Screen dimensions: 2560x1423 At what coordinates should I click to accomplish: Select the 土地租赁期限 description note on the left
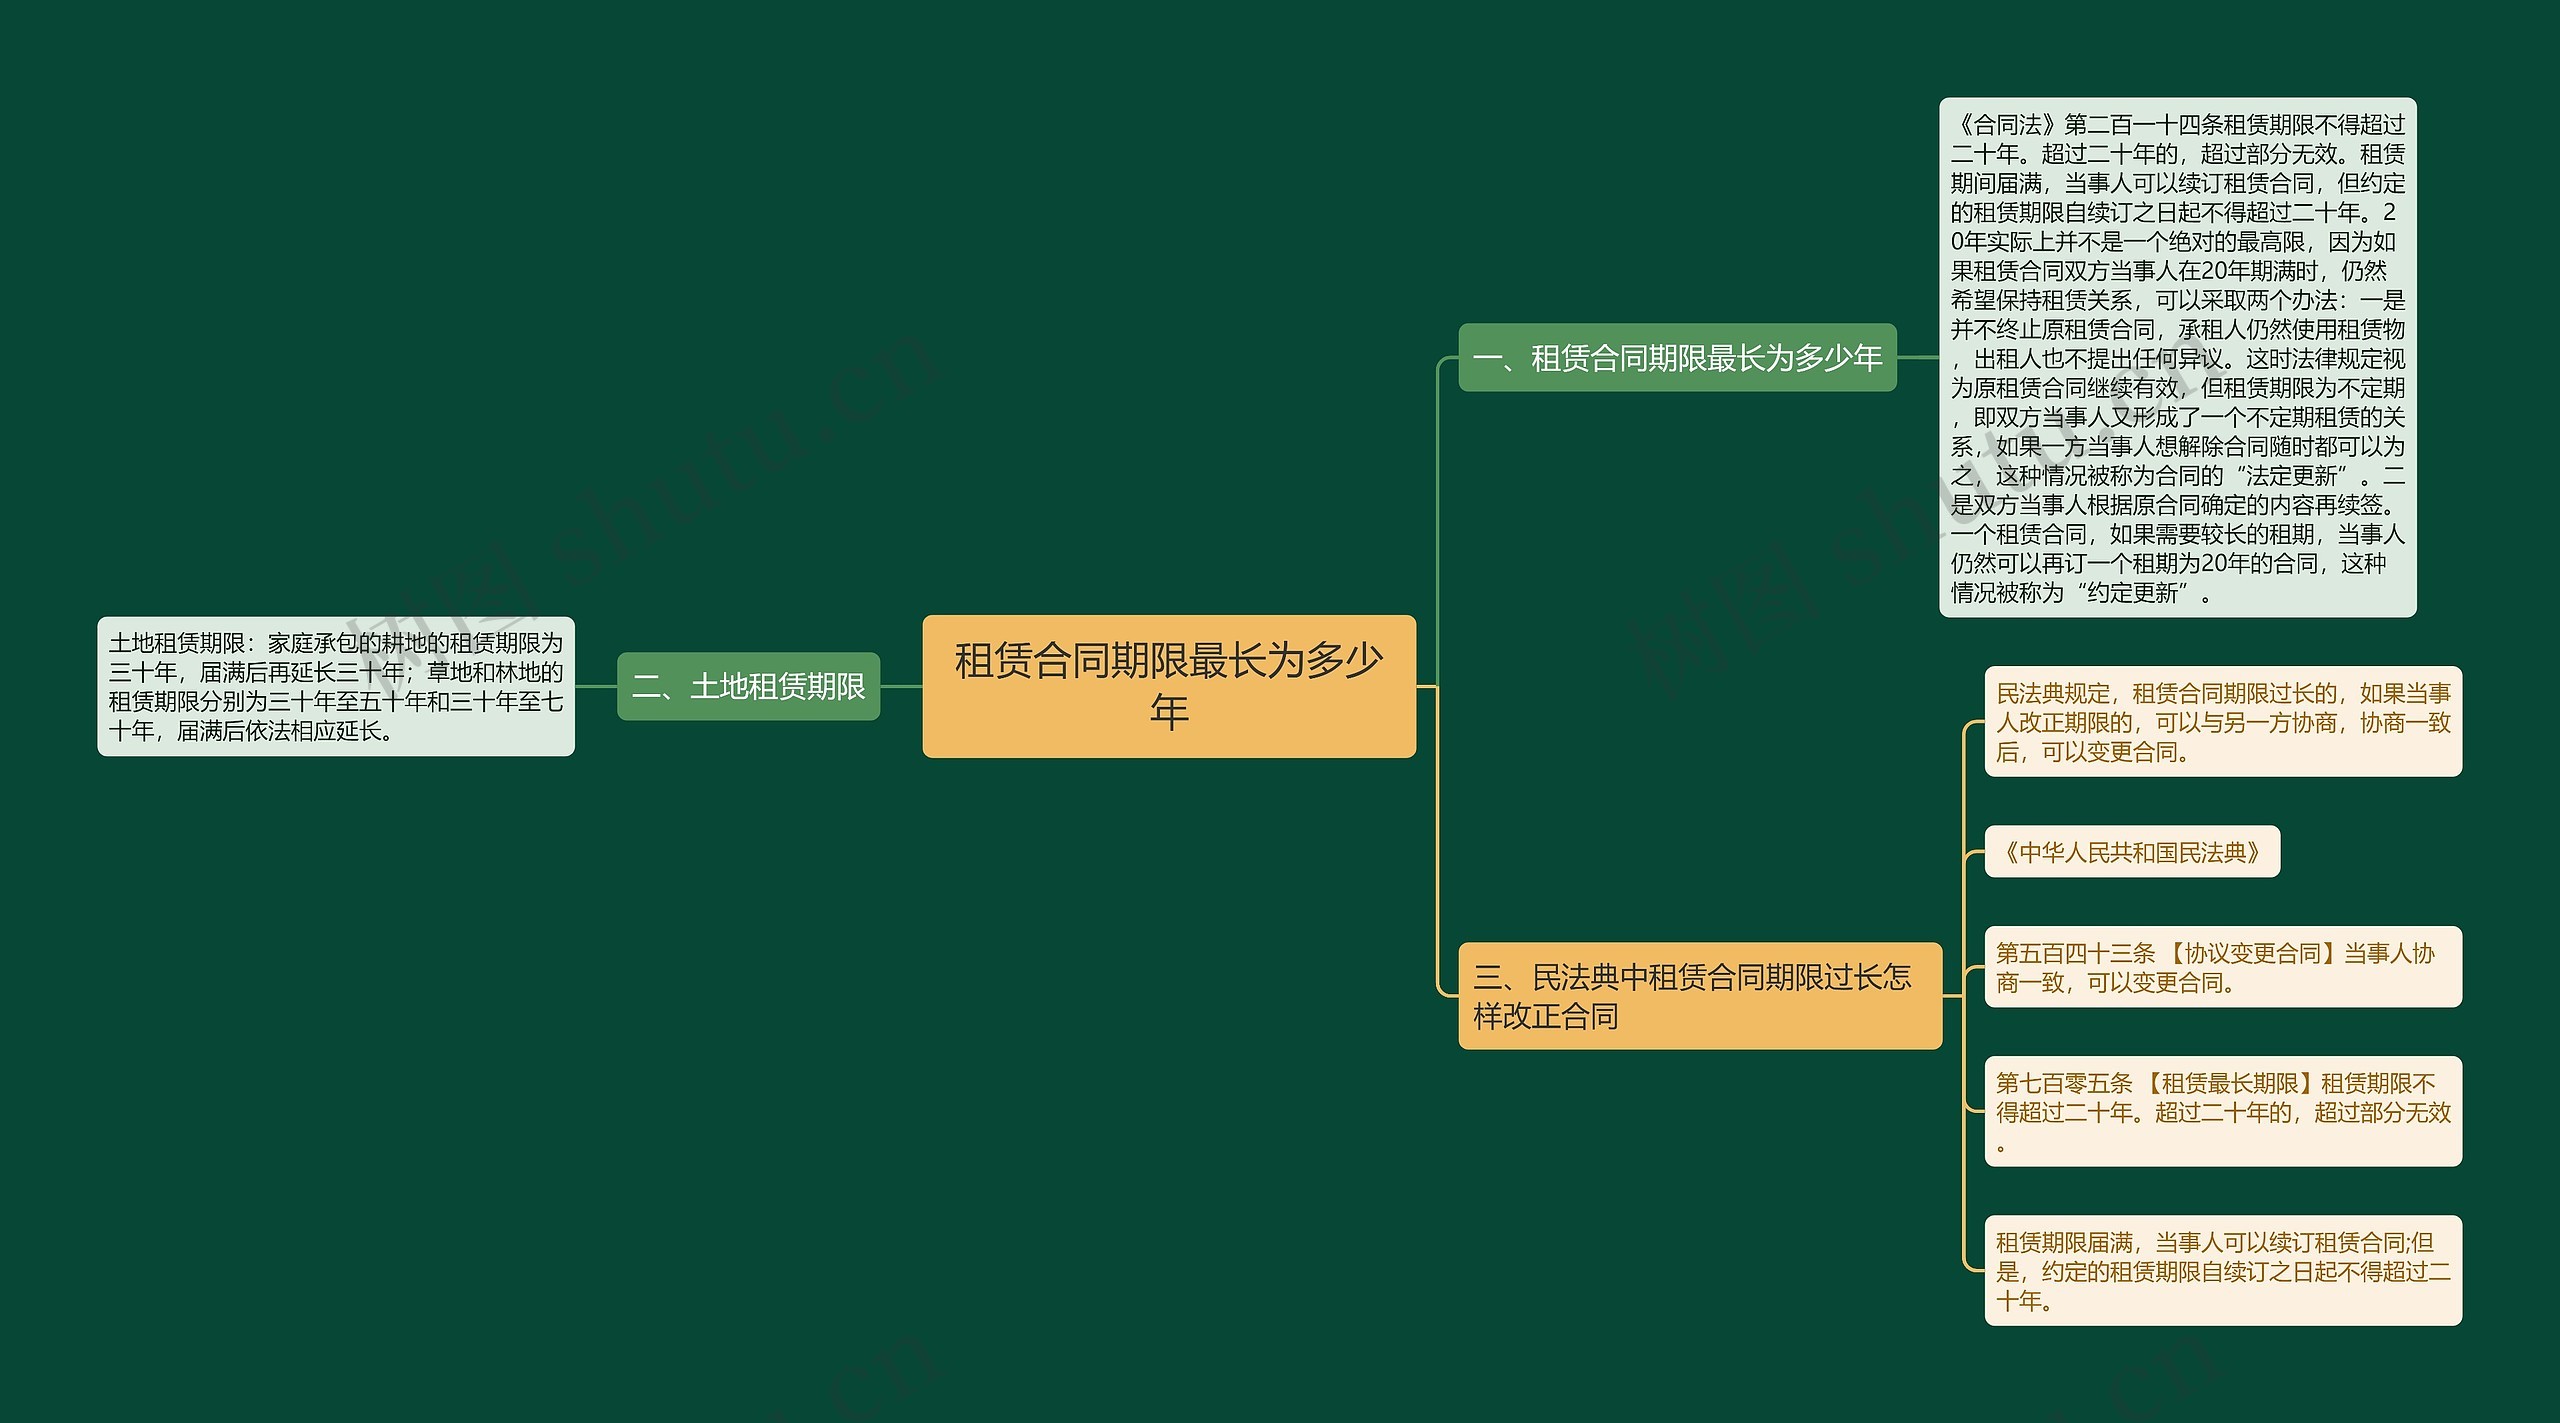tap(335, 686)
